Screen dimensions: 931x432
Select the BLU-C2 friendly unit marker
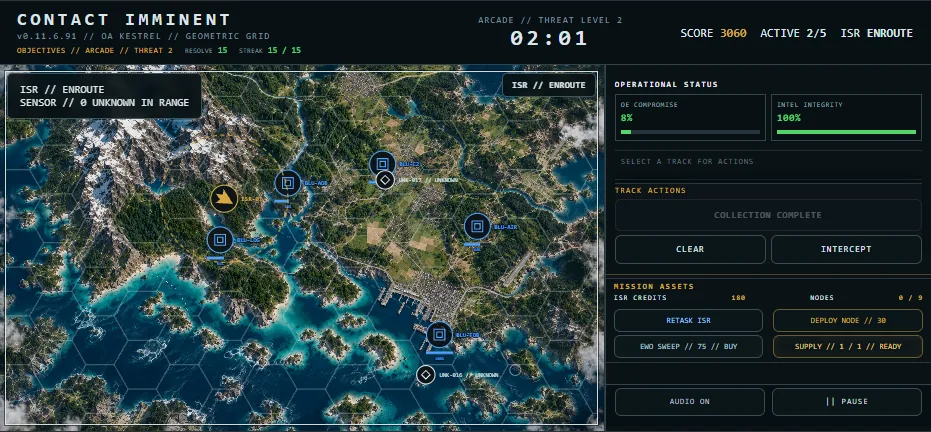[x=383, y=164]
